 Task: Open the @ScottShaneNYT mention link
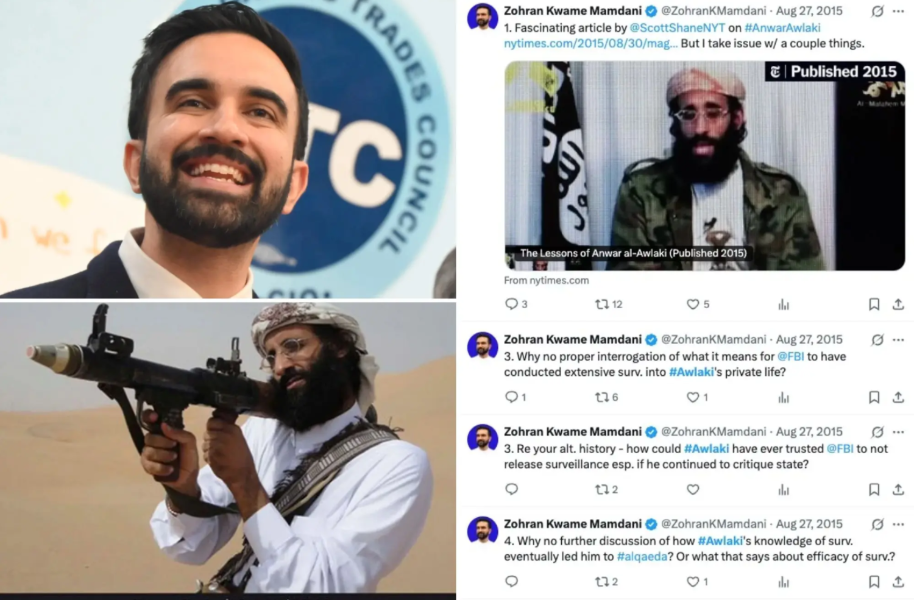(677, 27)
